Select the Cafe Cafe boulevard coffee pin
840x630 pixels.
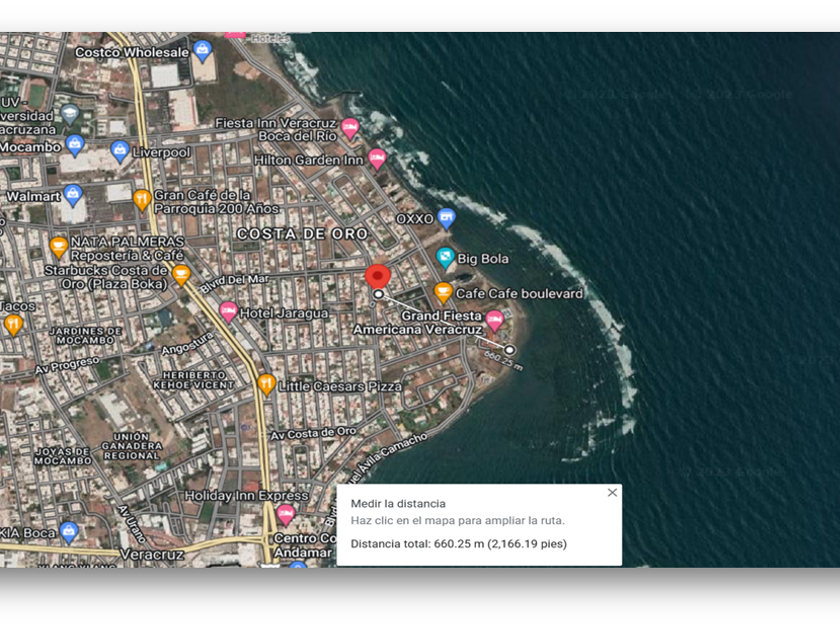coord(443,292)
